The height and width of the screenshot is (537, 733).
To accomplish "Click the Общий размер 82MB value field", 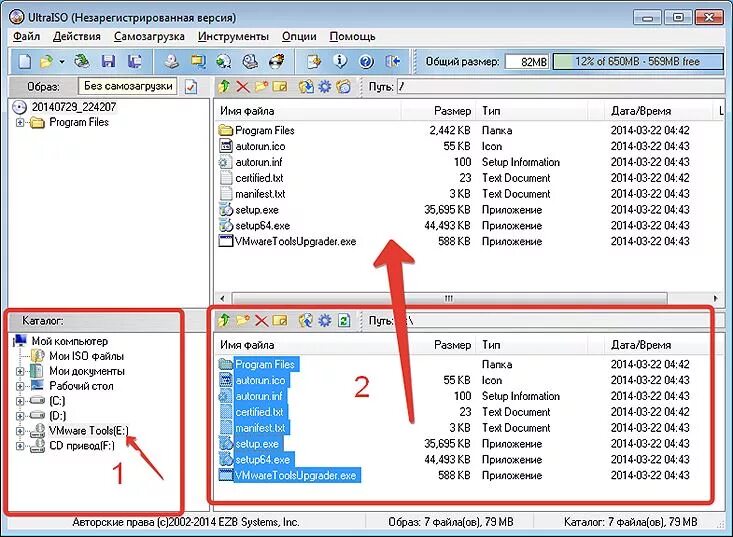I will click(527, 62).
